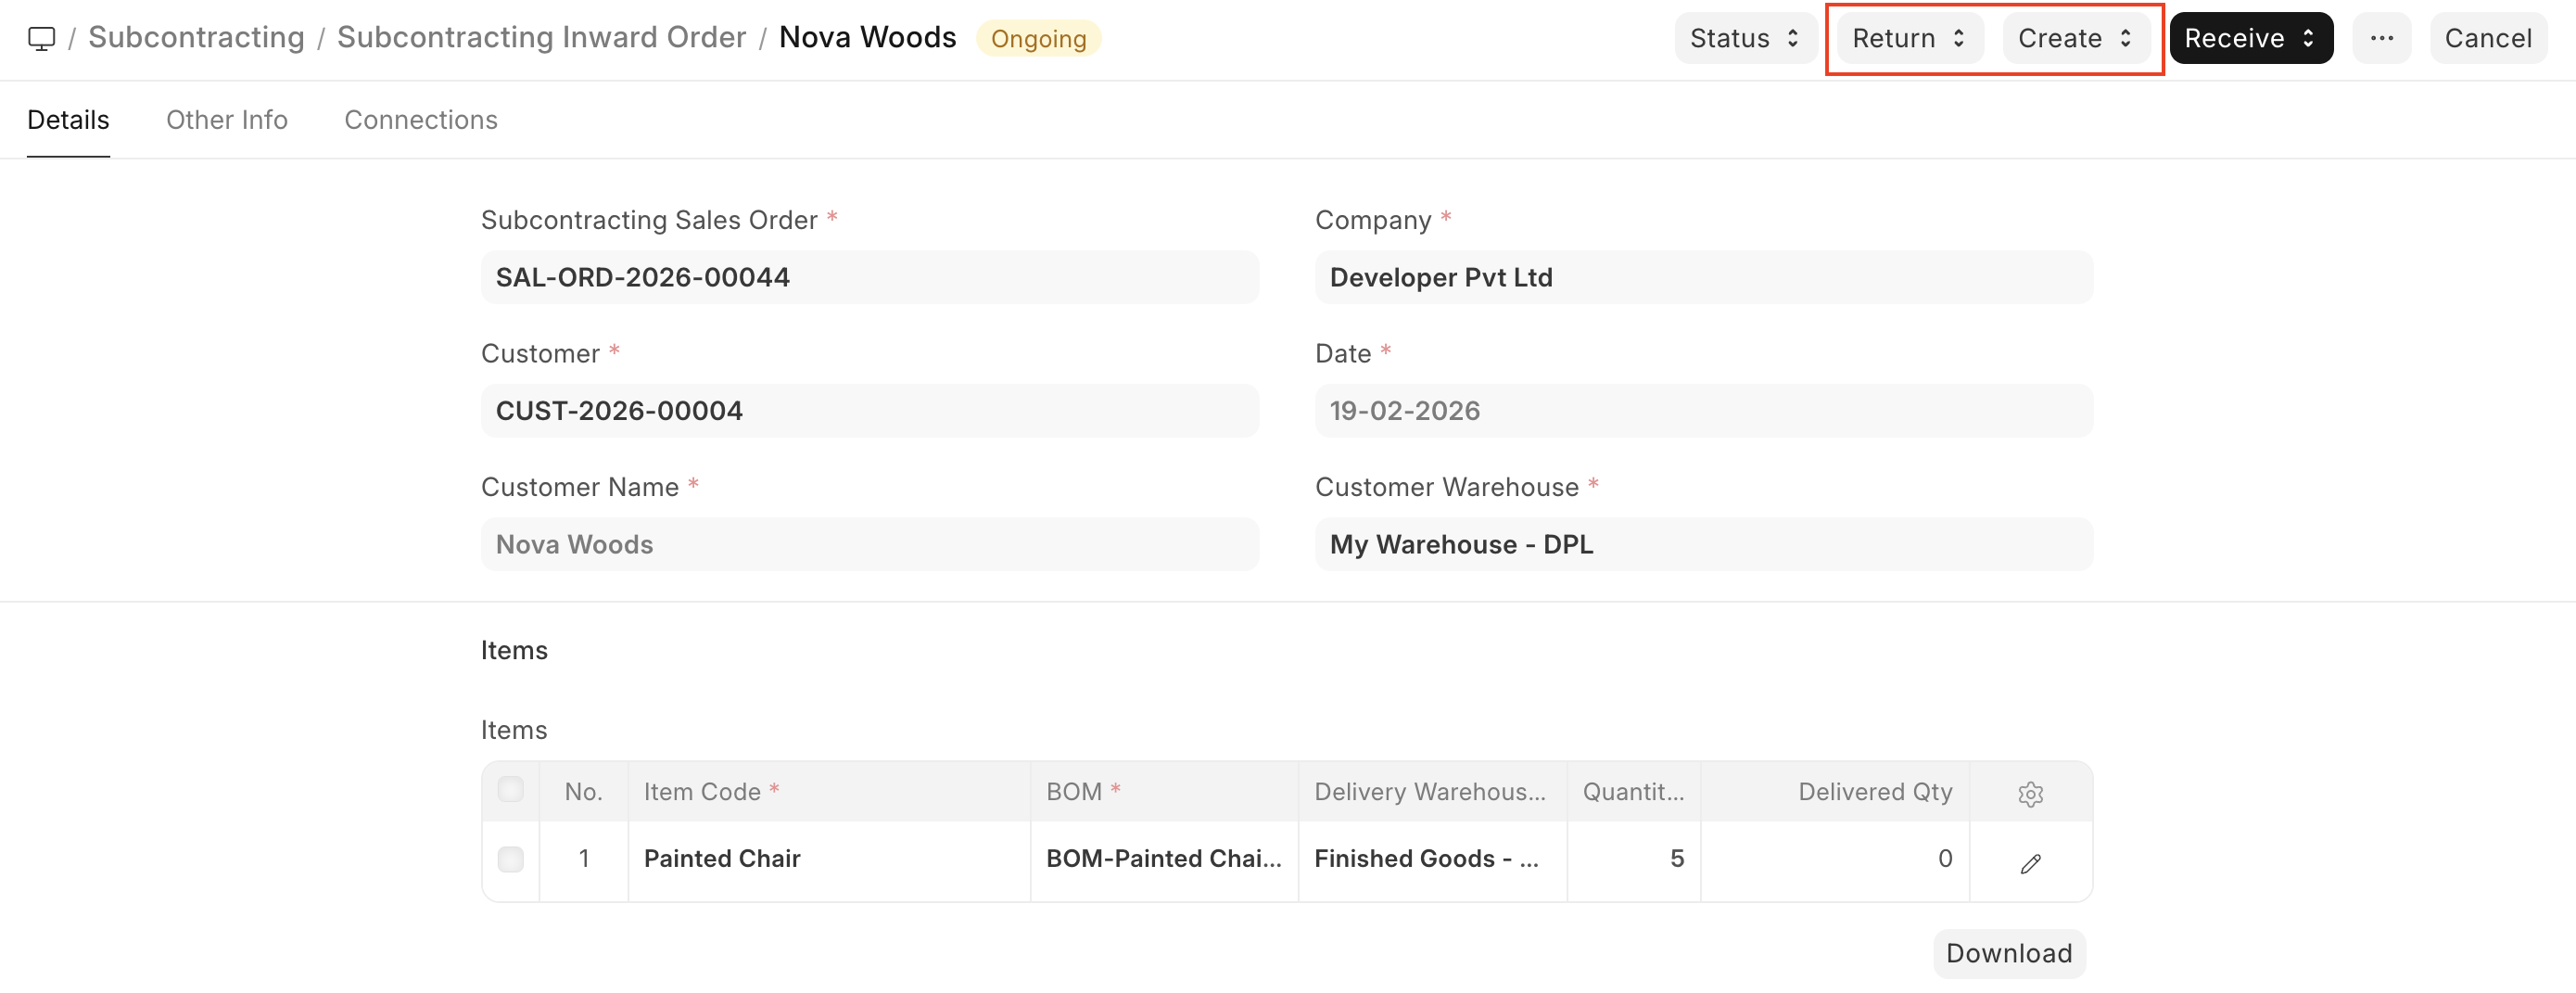Edit Painted Chair row with pencil icon
Screen dimensions: 2576x993
click(2029, 862)
